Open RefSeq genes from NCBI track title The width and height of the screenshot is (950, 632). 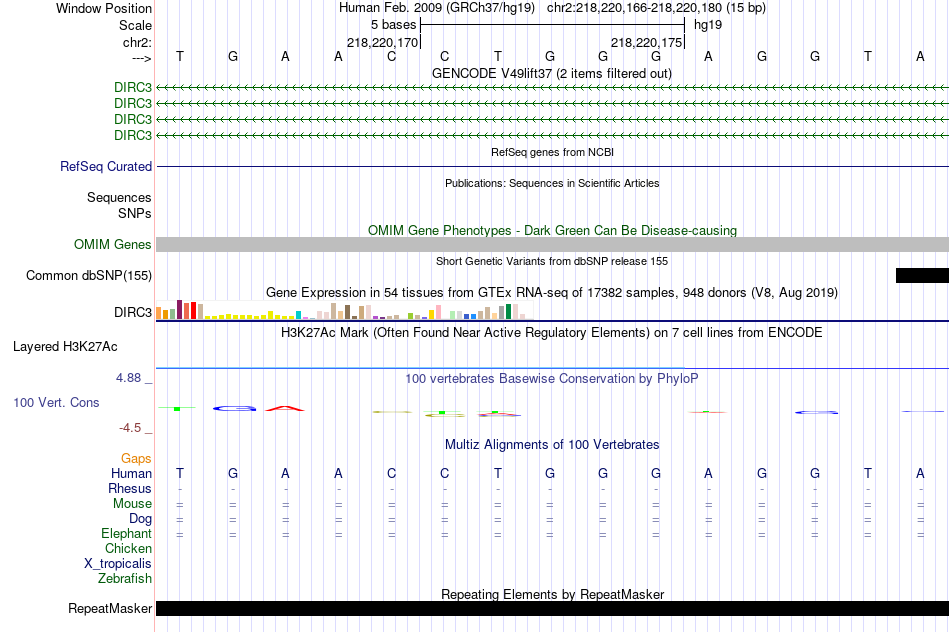click(552, 152)
